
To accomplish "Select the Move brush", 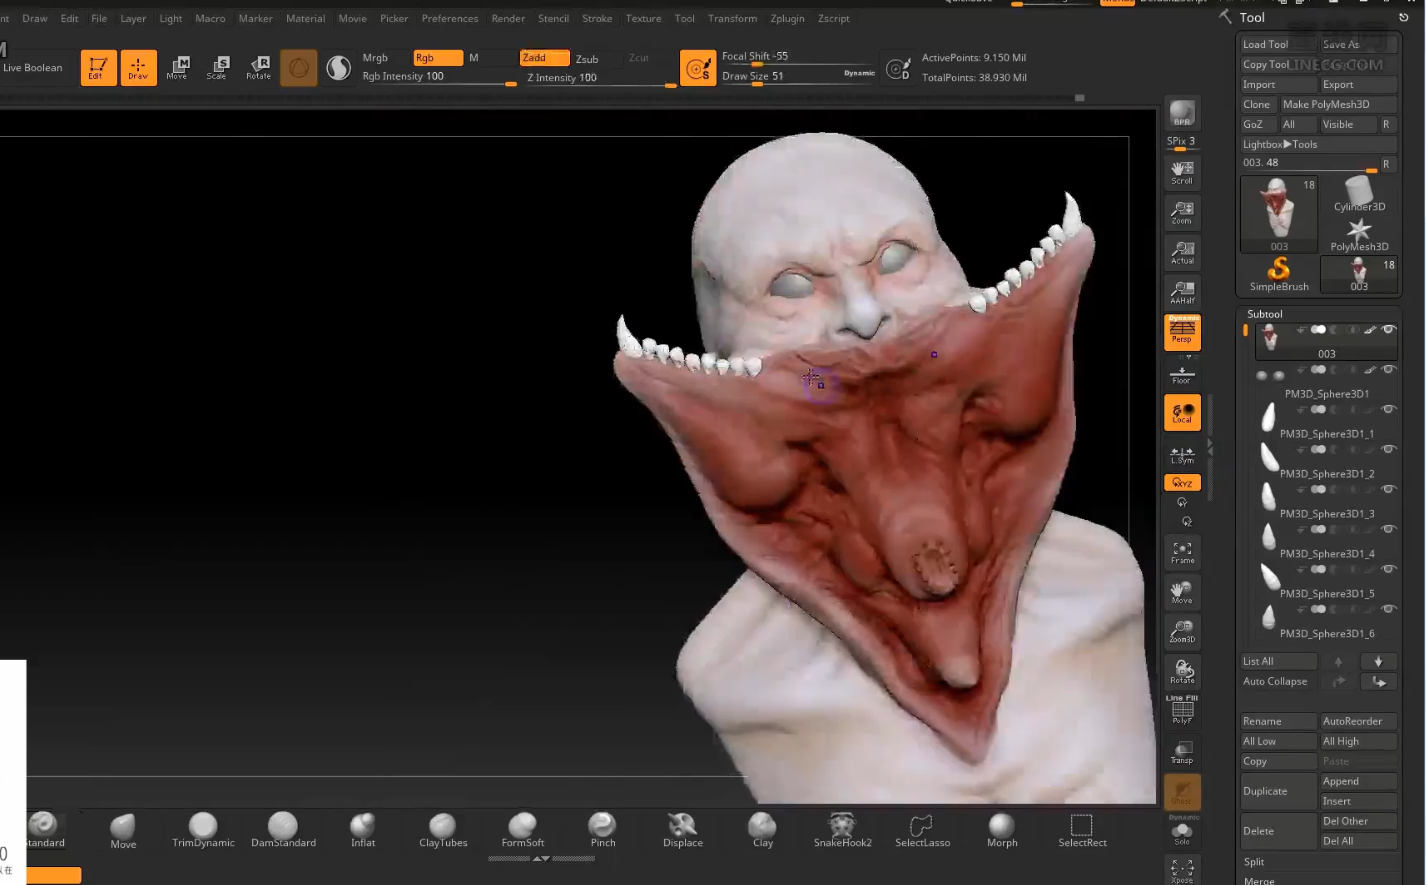I will [123, 830].
